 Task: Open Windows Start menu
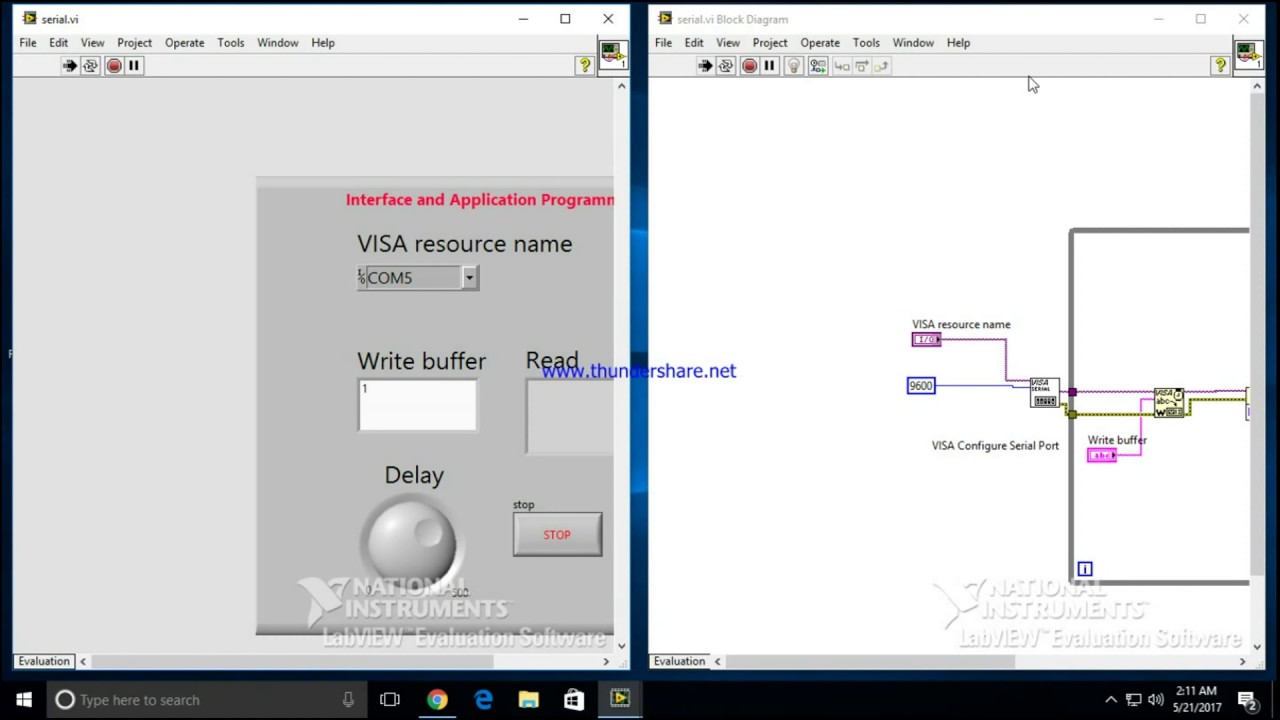(24, 700)
